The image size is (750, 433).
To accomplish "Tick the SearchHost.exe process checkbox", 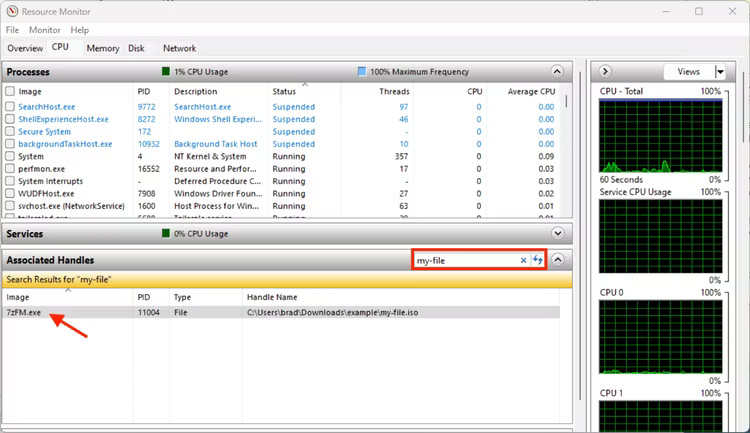I will [10, 107].
